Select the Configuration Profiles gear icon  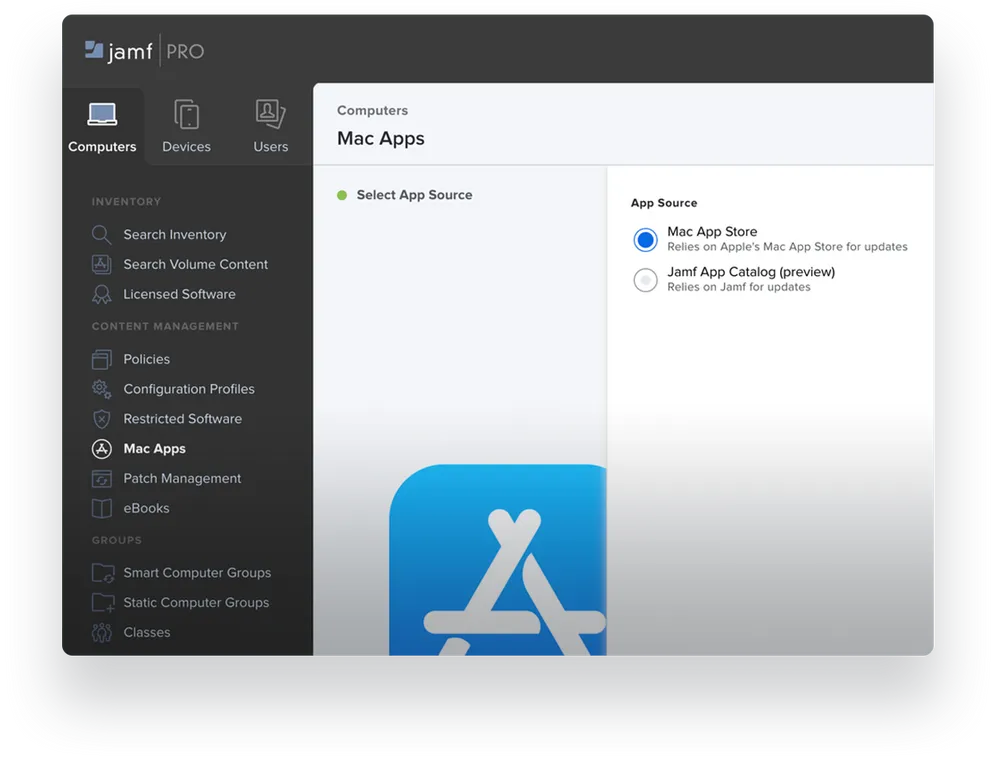click(x=101, y=388)
